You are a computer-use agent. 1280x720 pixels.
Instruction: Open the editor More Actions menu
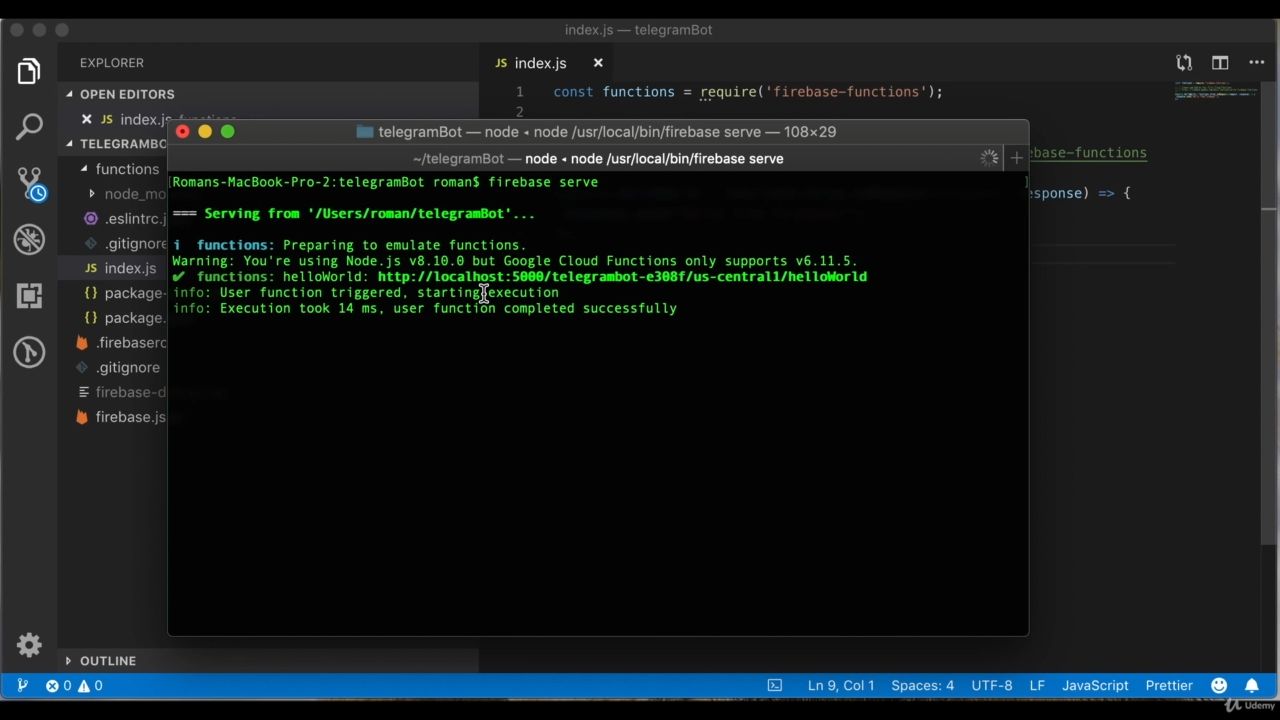[x=1256, y=63]
